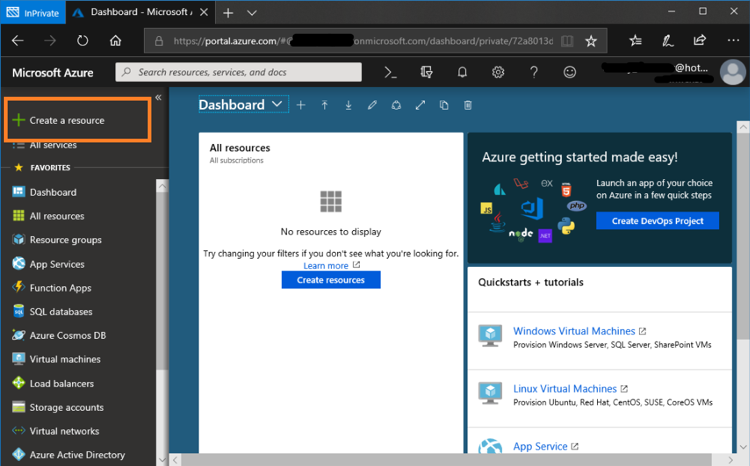Click the New dashboard plus icon
The height and width of the screenshot is (466, 750).
[301, 105]
